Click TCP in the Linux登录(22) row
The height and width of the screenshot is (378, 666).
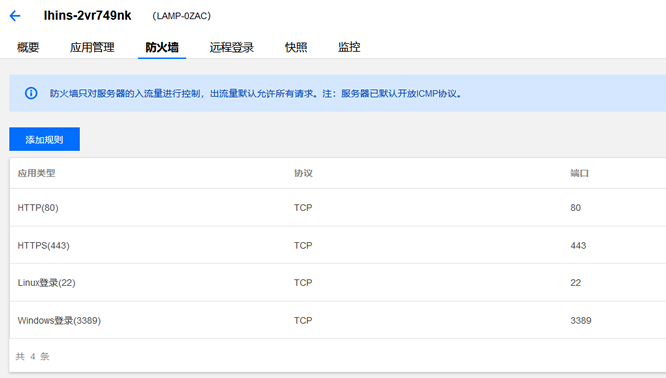[303, 283]
